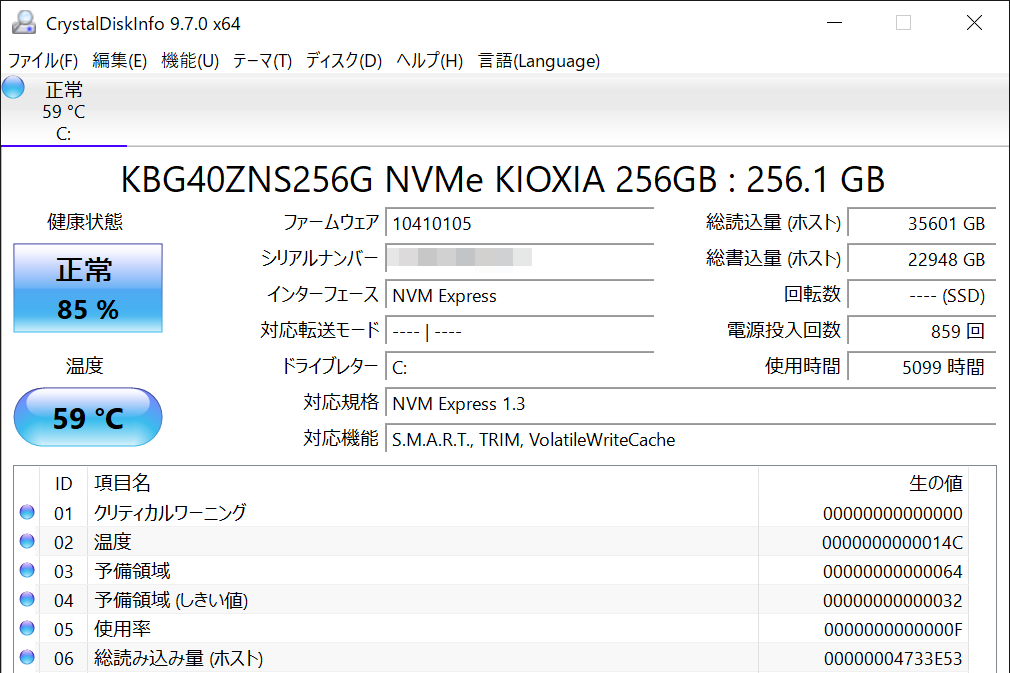
Task: Click the firmware field 10410105
Action: (519, 223)
